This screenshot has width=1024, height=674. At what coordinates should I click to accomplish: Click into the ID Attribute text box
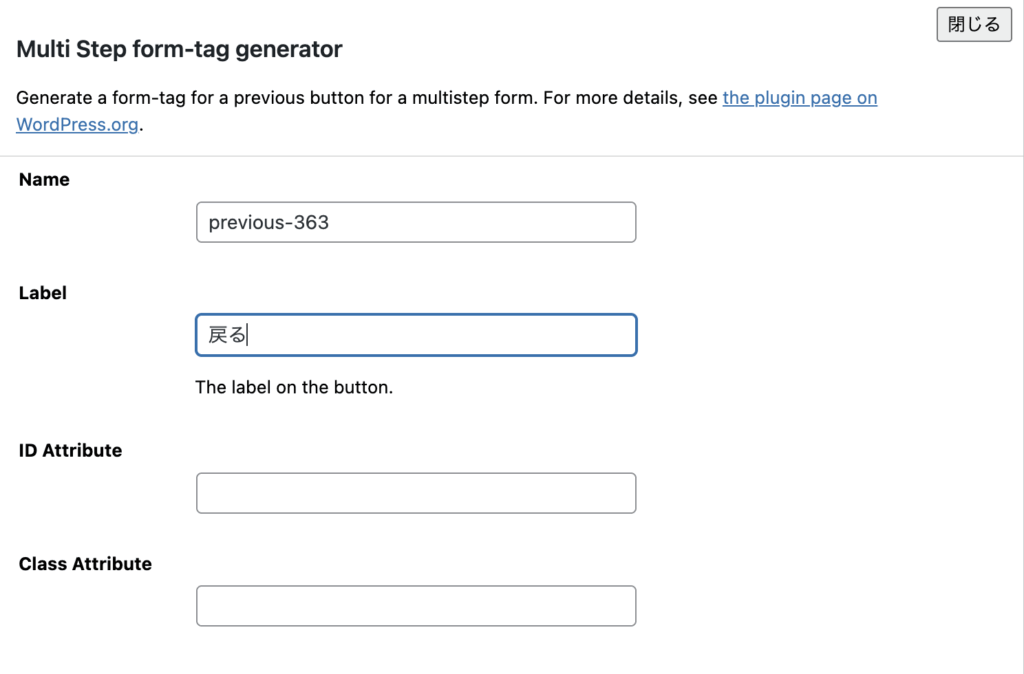click(415, 493)
